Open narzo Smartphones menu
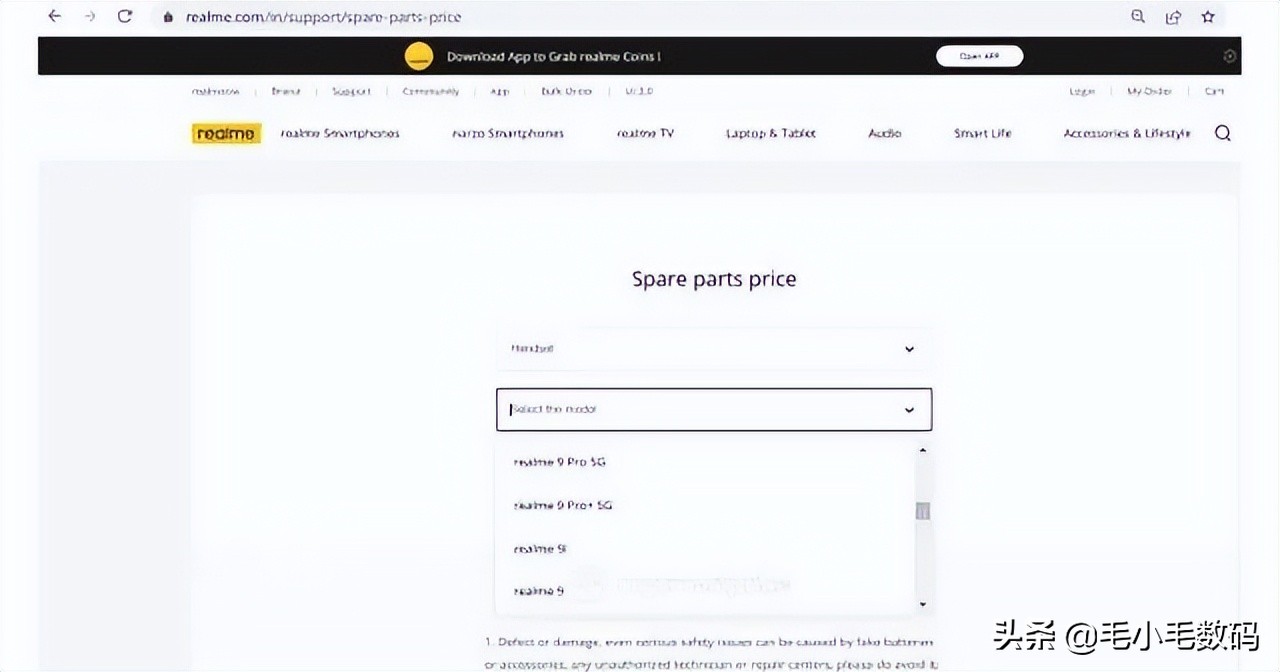Image resolution: width=1280 pixels, height=672 pixels. coord(508,133)
